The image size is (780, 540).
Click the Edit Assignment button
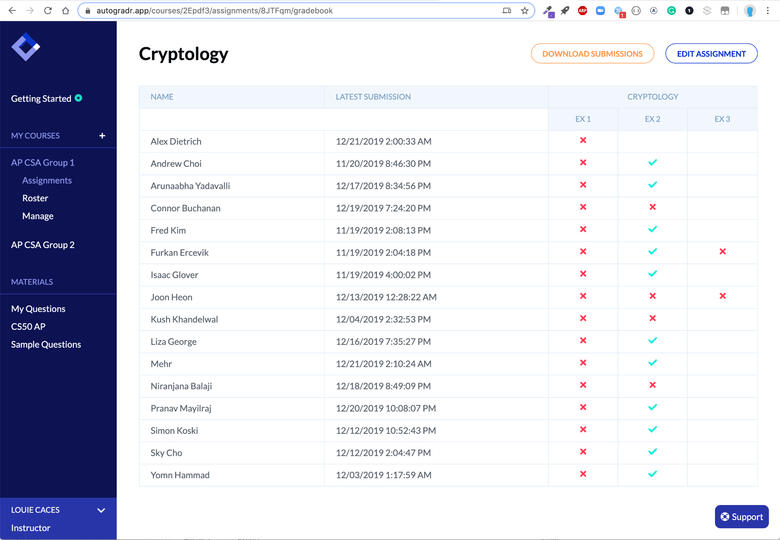point(711,54)
